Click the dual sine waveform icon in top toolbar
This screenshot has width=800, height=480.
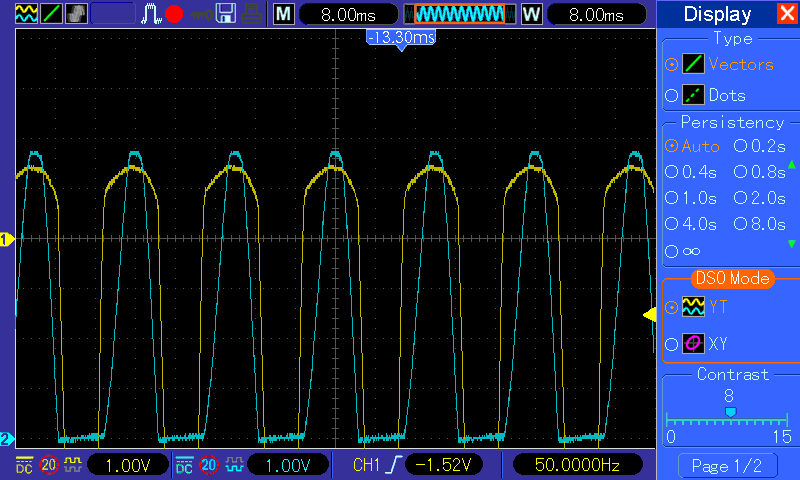tap(26, 14)
